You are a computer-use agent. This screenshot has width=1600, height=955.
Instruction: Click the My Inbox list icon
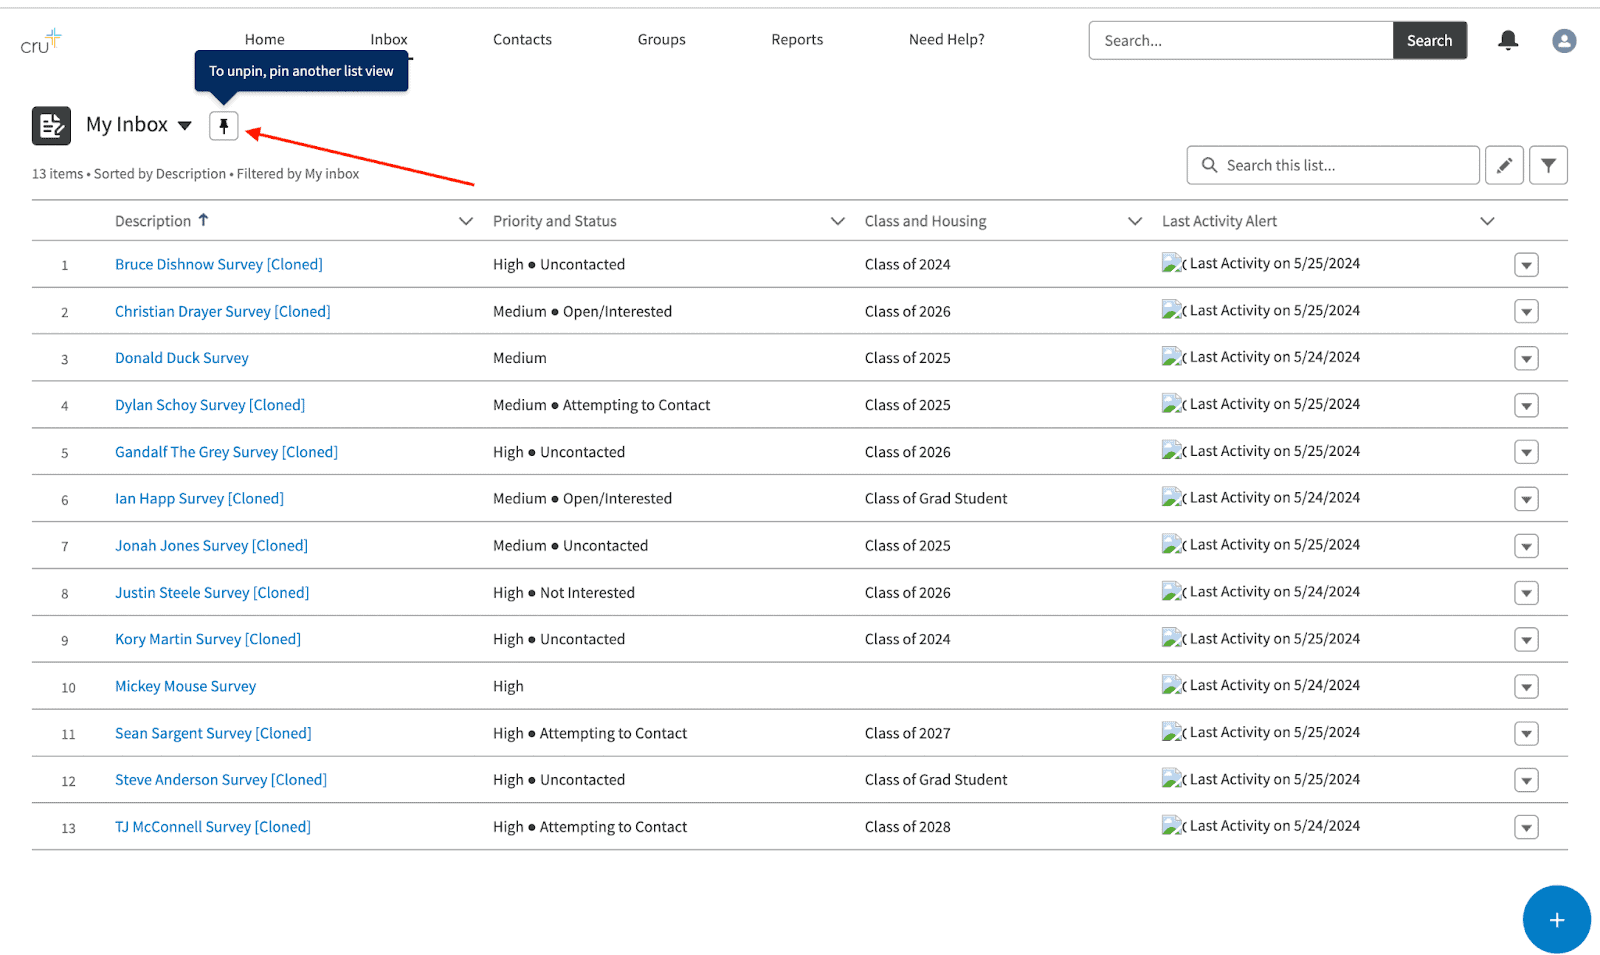pos(51,126)
